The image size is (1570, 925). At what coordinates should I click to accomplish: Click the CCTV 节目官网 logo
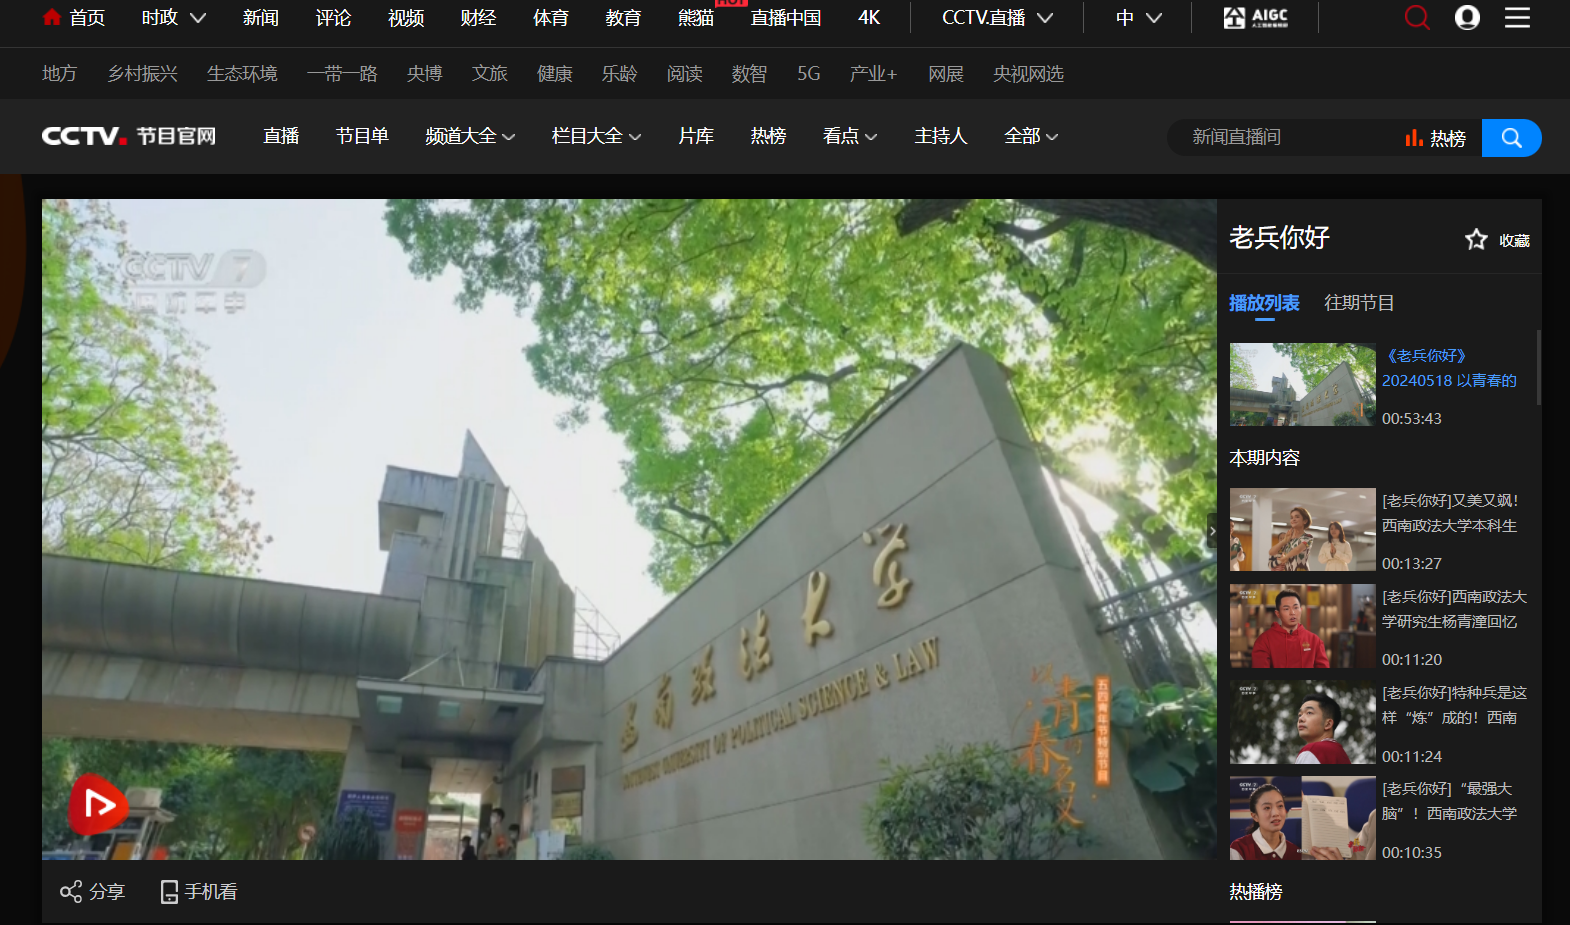tap(129, 136)
